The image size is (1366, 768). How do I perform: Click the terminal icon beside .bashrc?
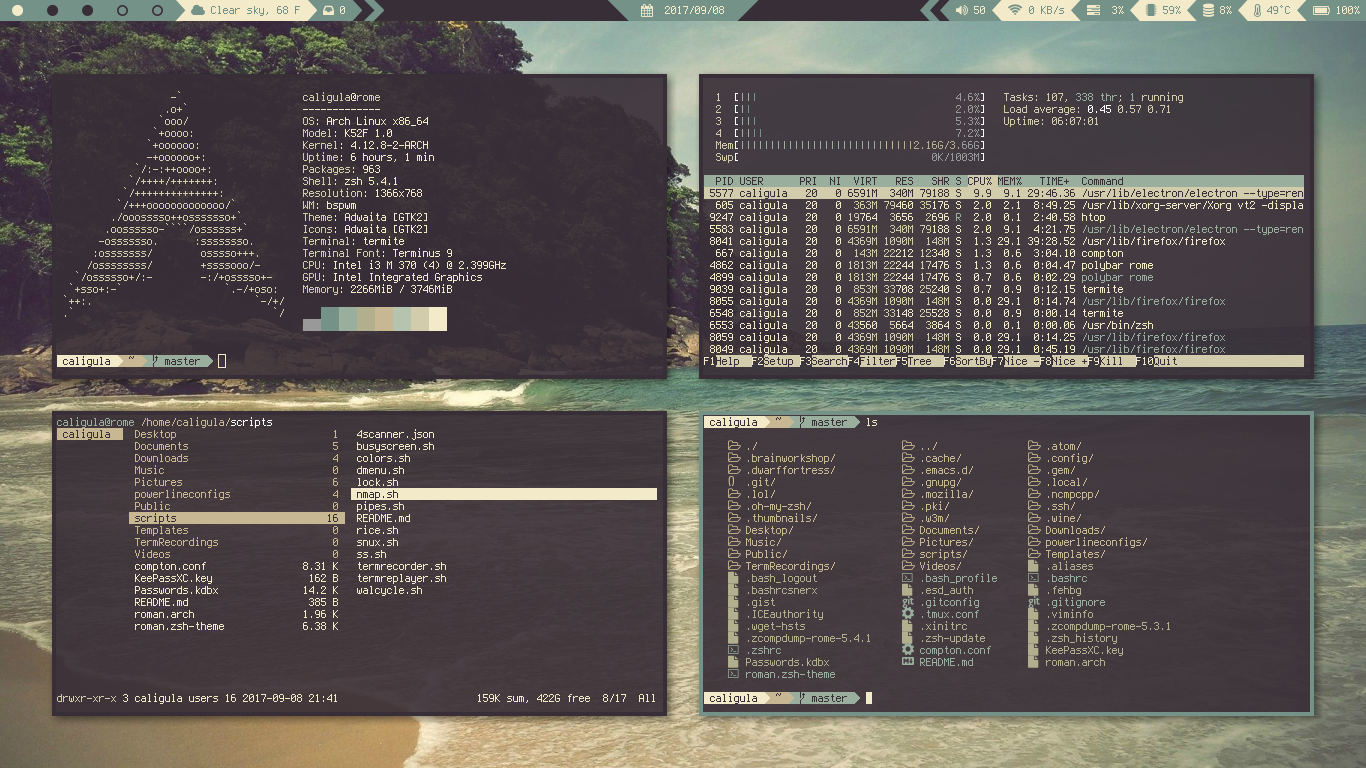[x=1033, y=578]
